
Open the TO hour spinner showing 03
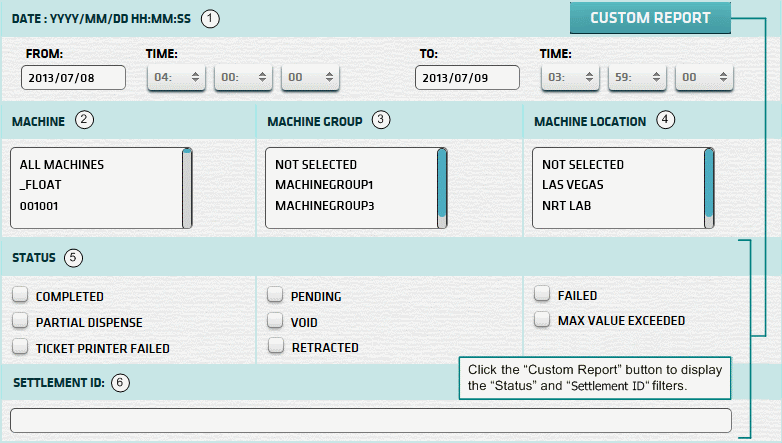click(x=570, y=78)
